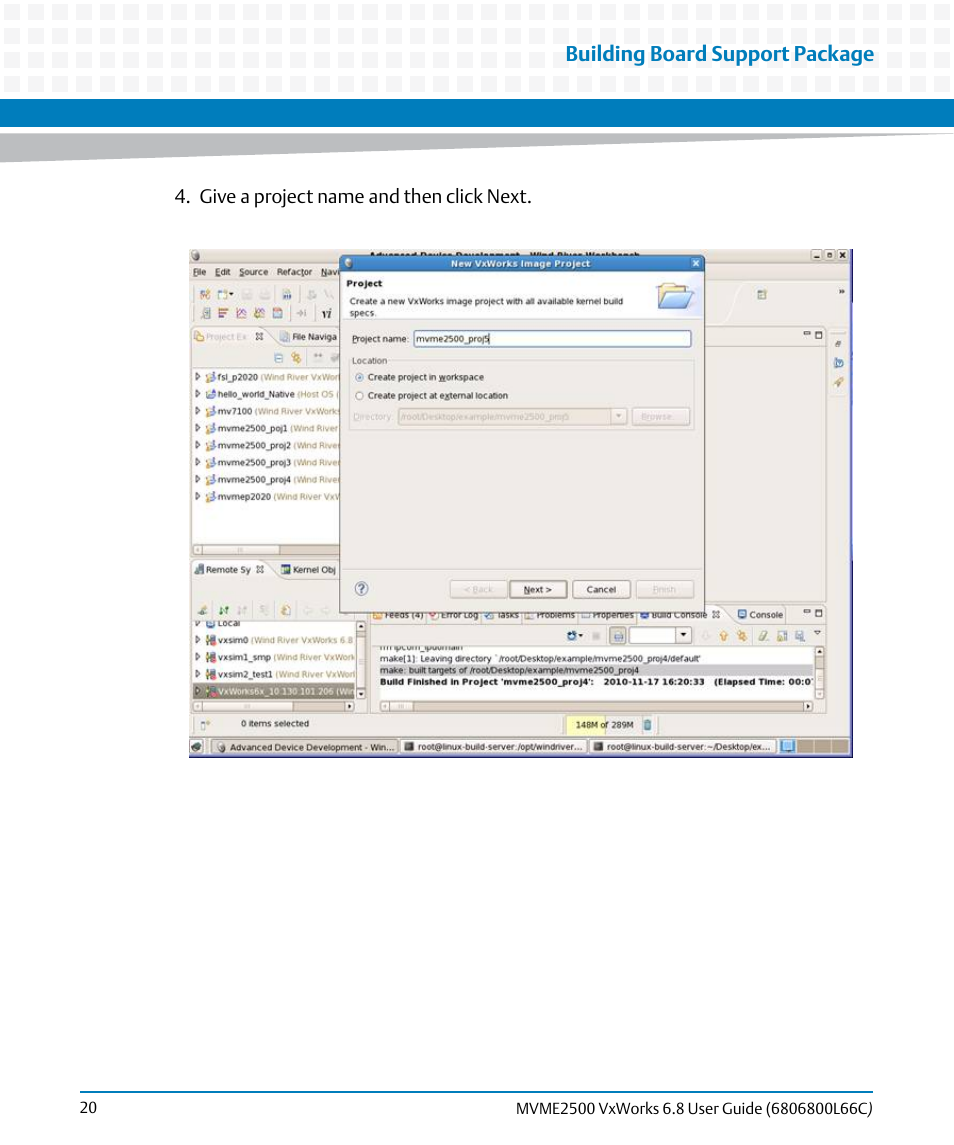Switch to the Console tab

[x=760, y=615]
